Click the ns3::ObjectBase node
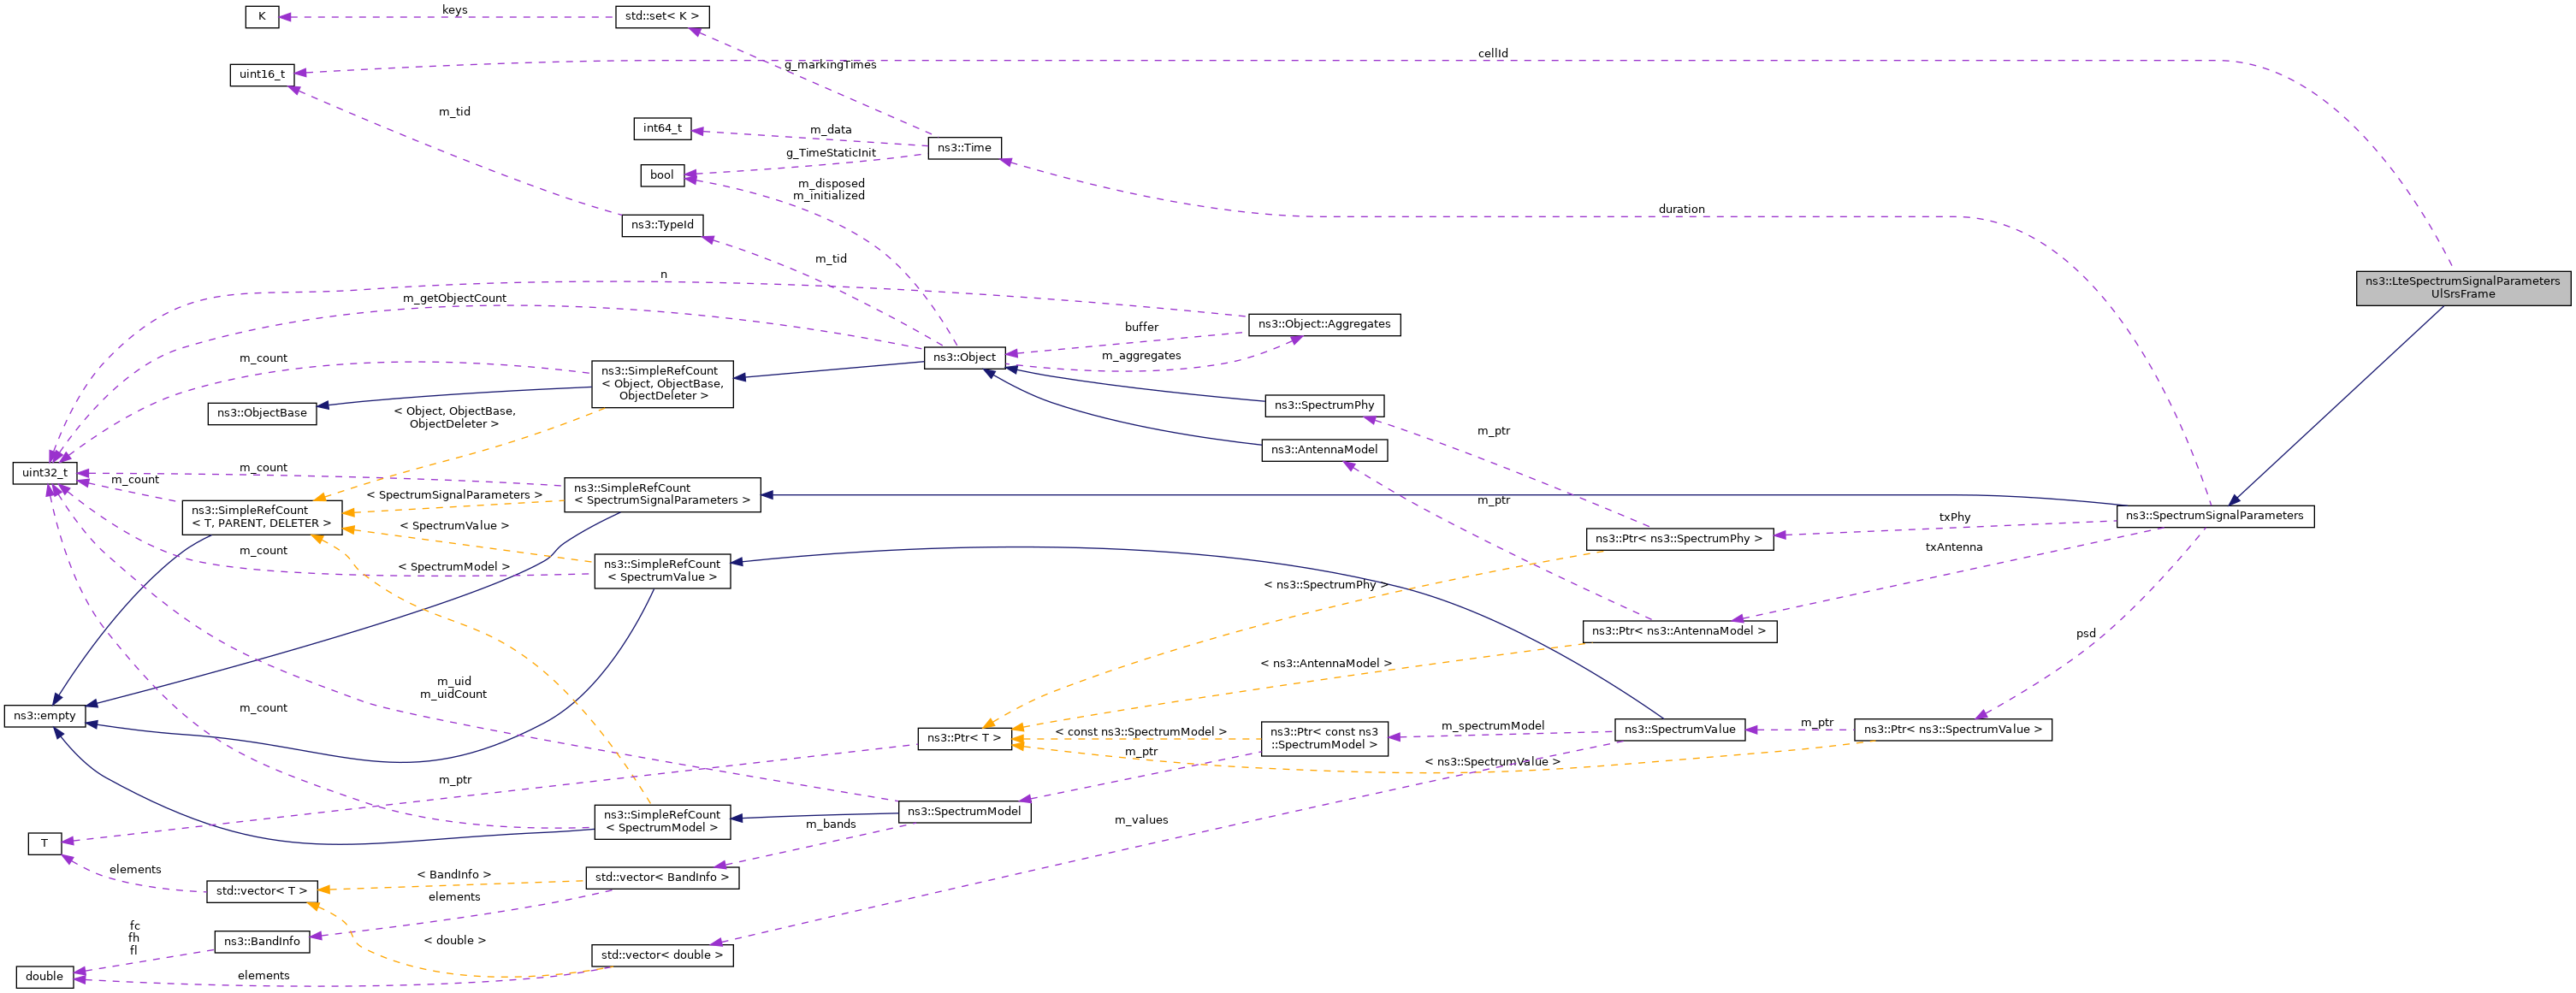 click(262, 413)
